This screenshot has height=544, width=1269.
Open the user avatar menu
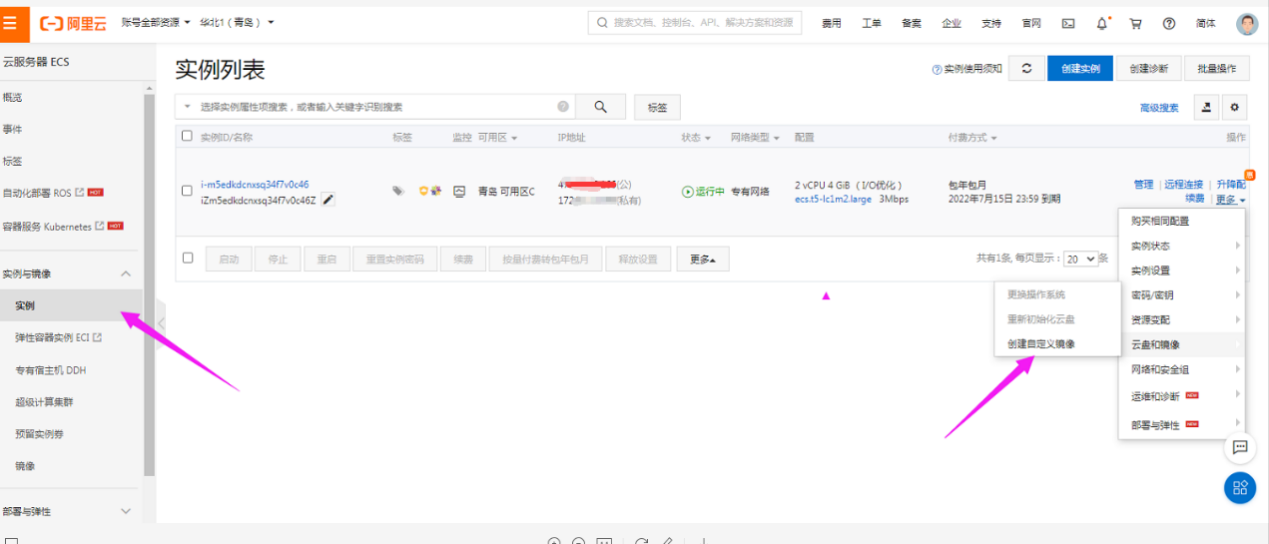coord(1246,23)
